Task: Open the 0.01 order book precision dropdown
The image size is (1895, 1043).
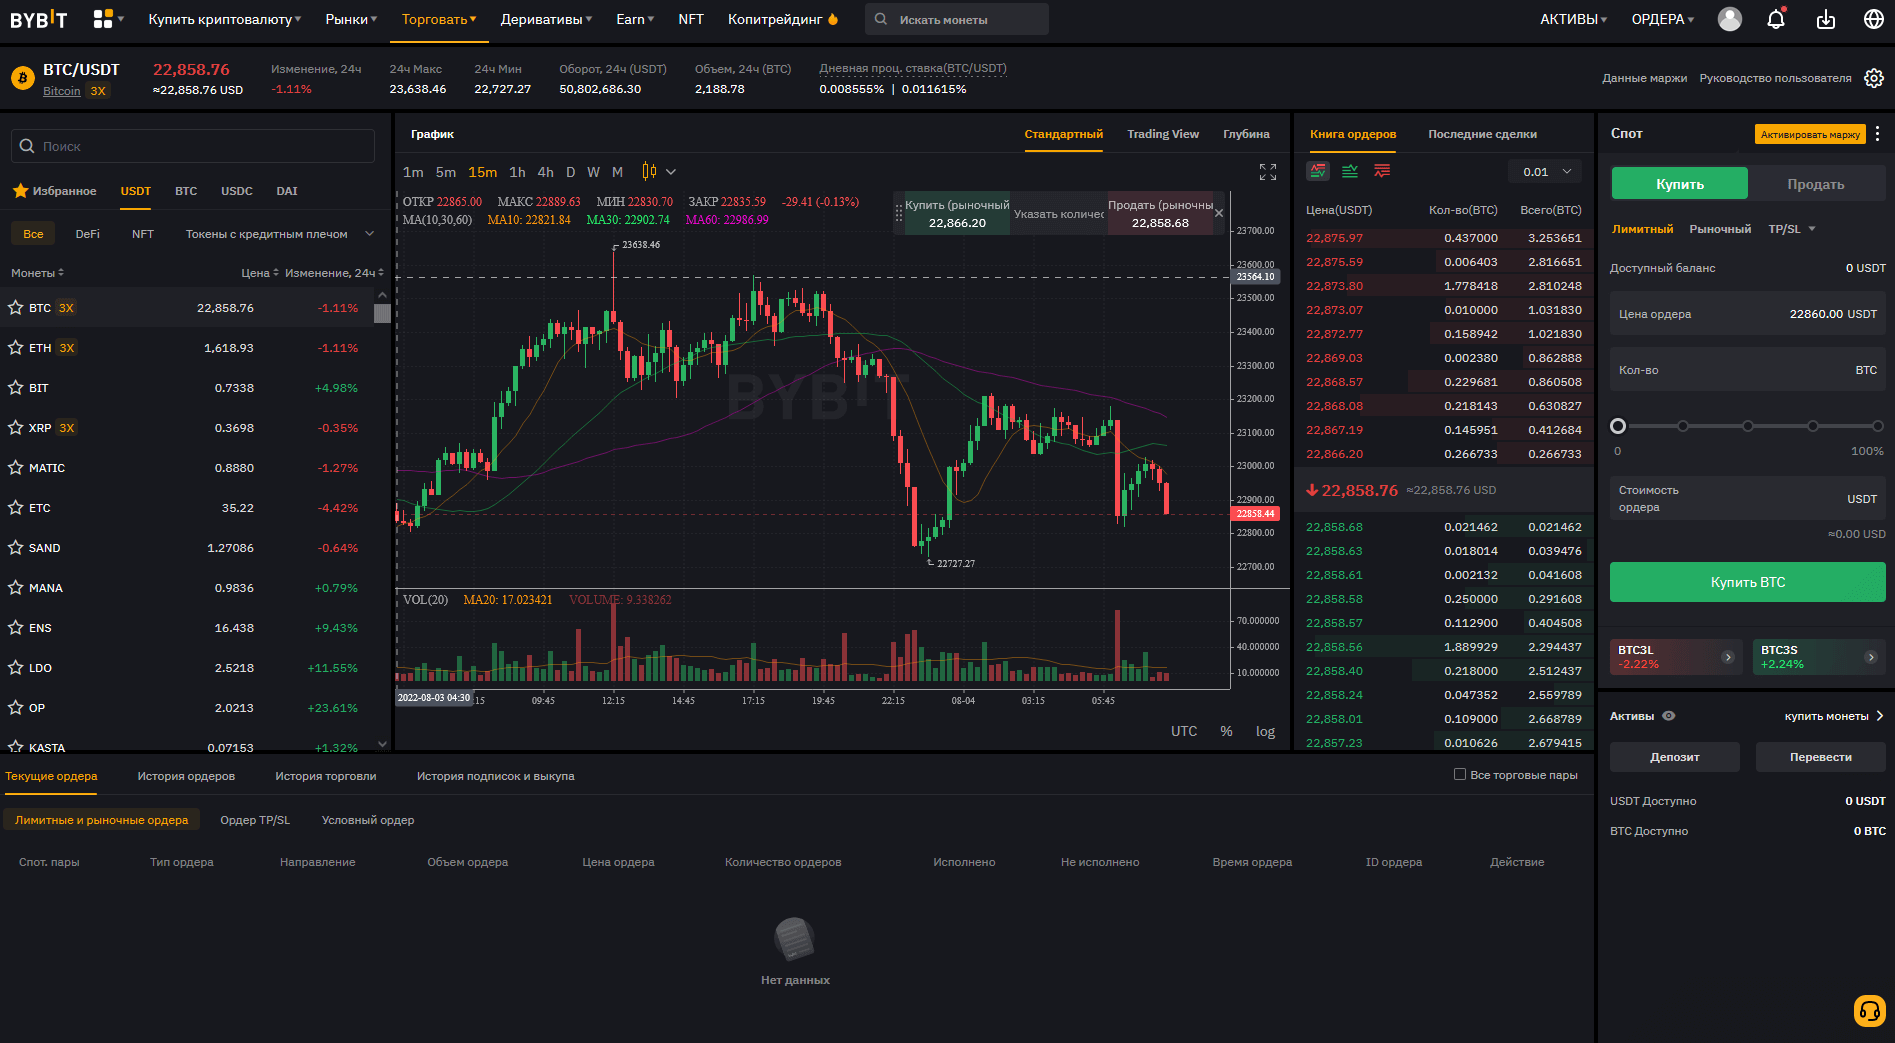Action: (x=1546, y=172)
